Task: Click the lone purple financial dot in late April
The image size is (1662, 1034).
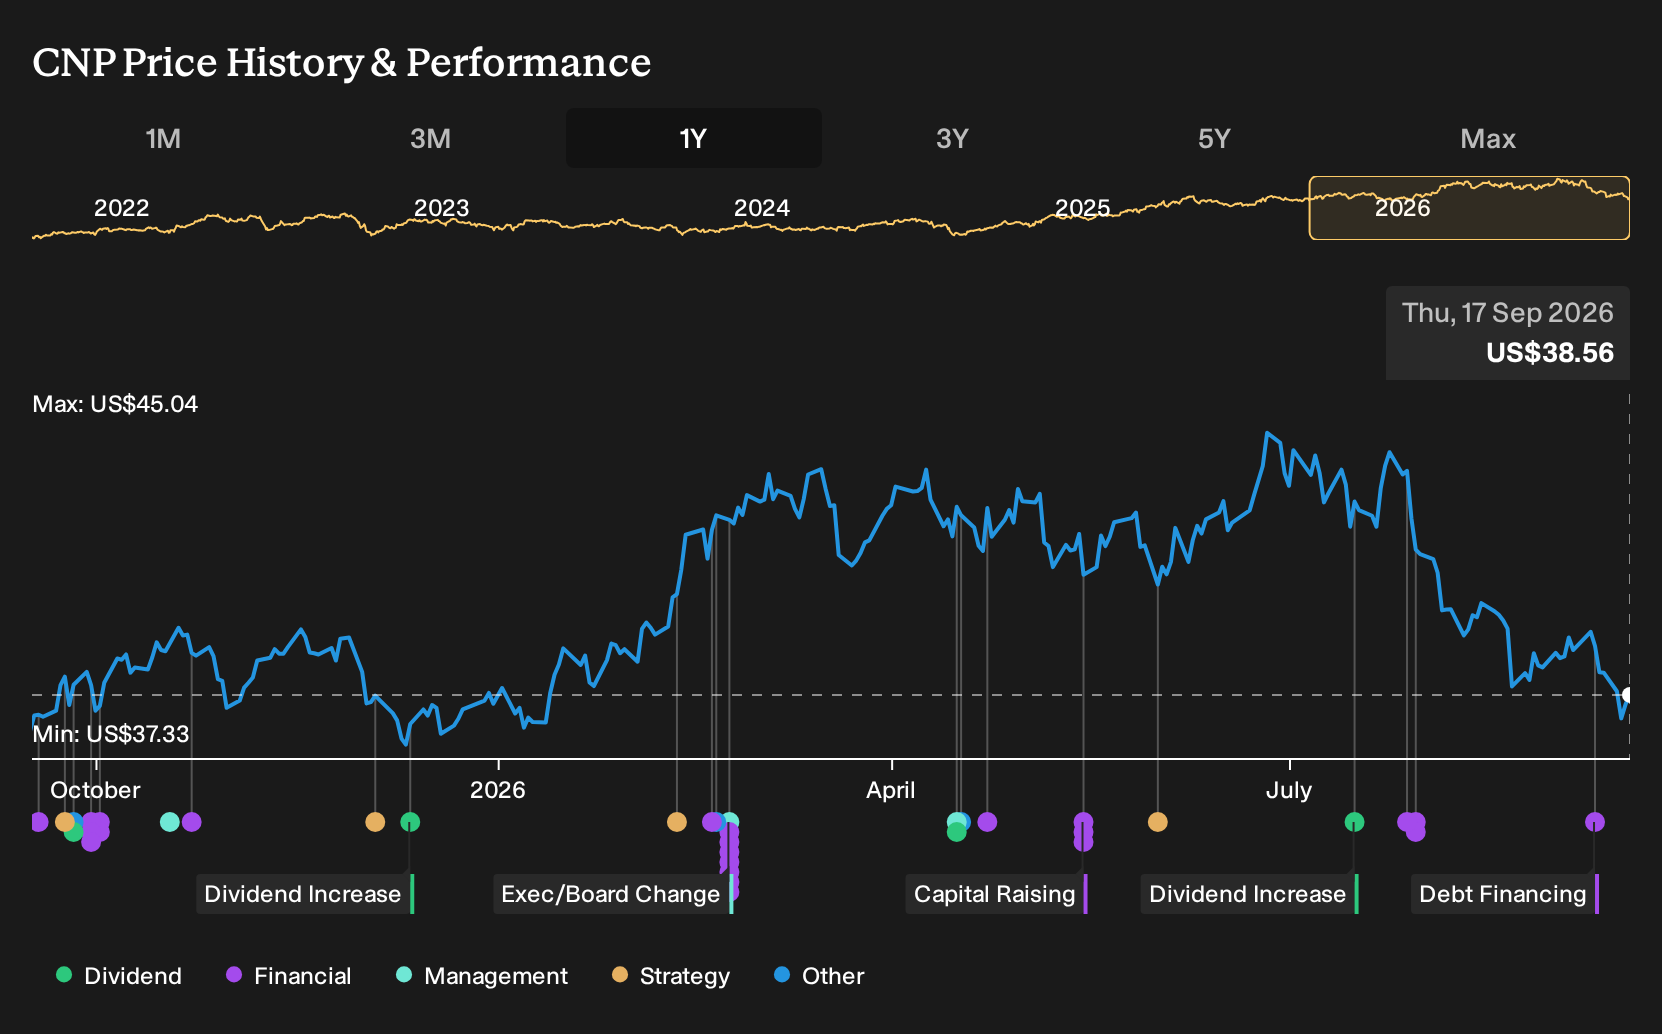Action: [x=987, y=822]
